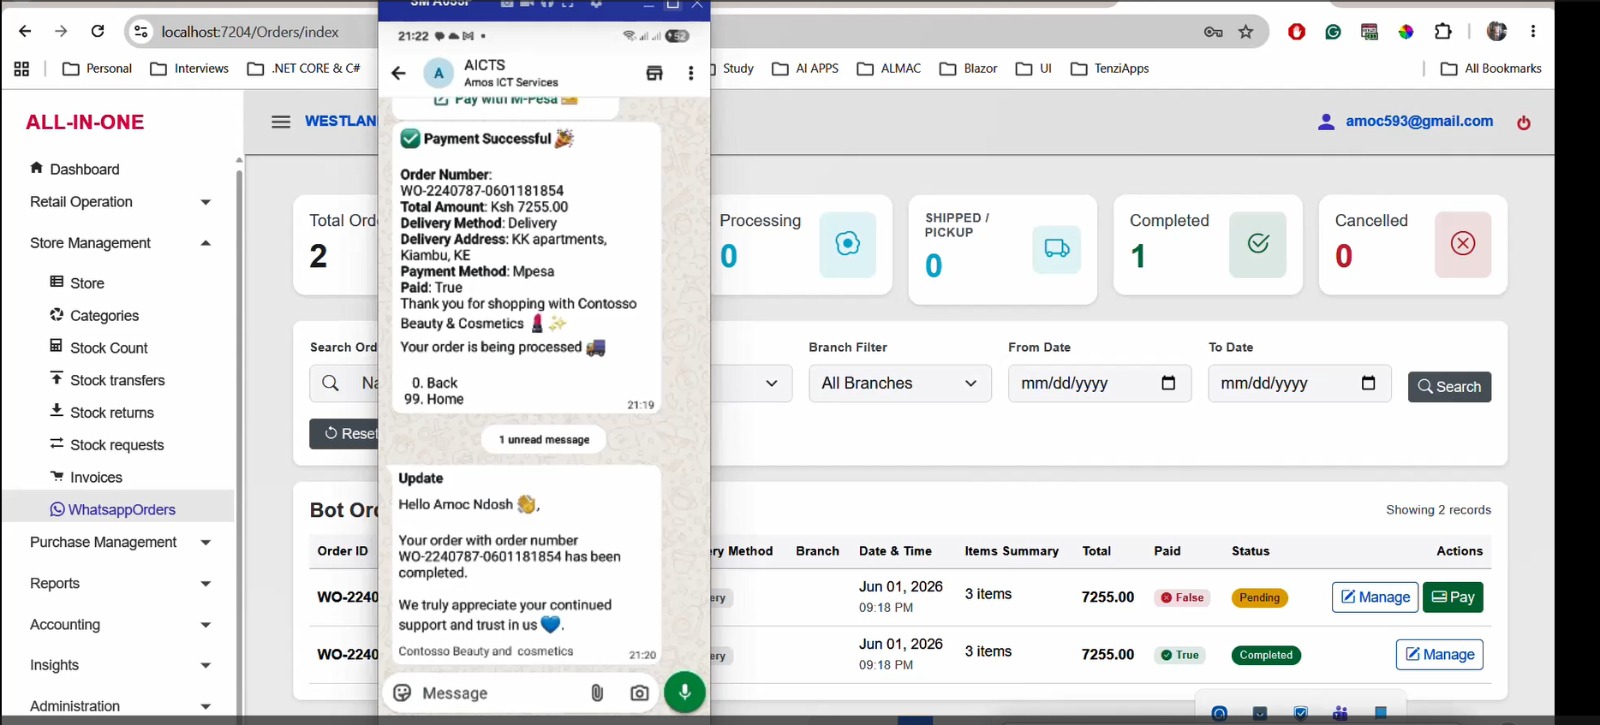This screenshot has width=1600, height=725.
Task: Click the Reset button
Action: click(x=345, y=433)
